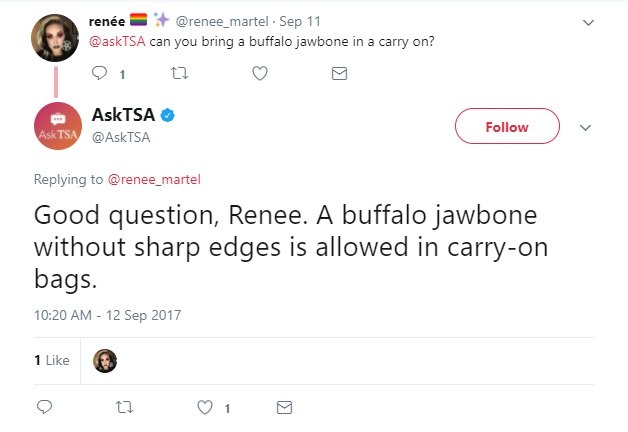The height and width of the screenshot is (432, 628).
Task: Expand renée's tweet options chevron
Action: point(587,21)
